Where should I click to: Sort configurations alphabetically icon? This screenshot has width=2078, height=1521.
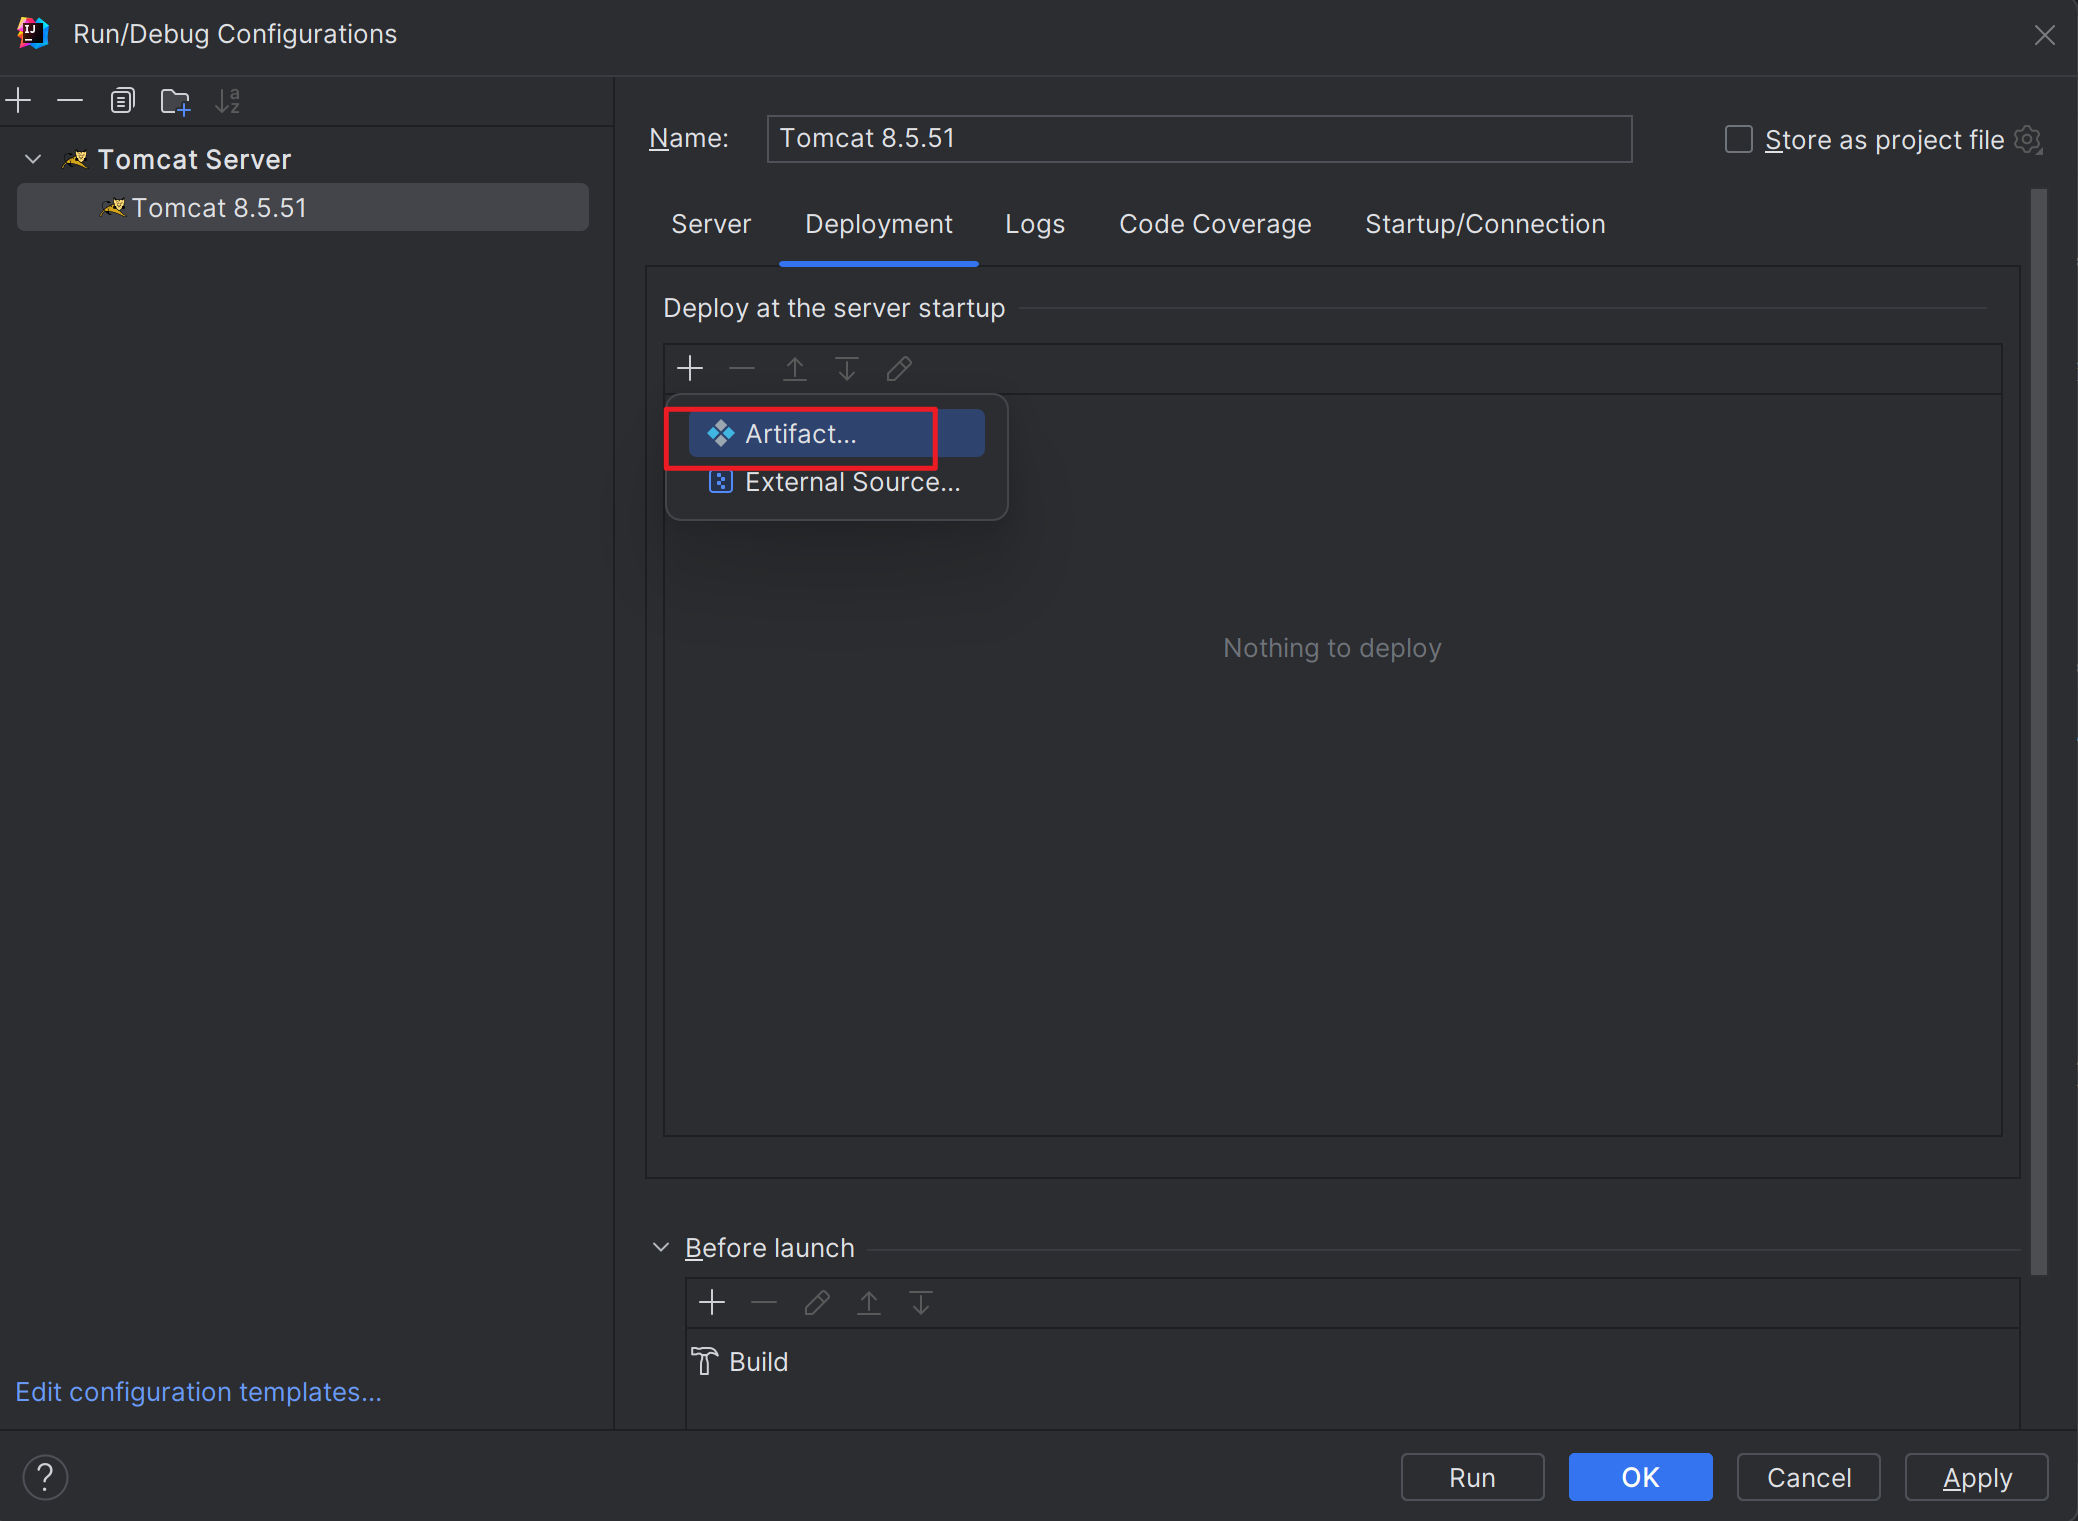[x=228, y=101]
